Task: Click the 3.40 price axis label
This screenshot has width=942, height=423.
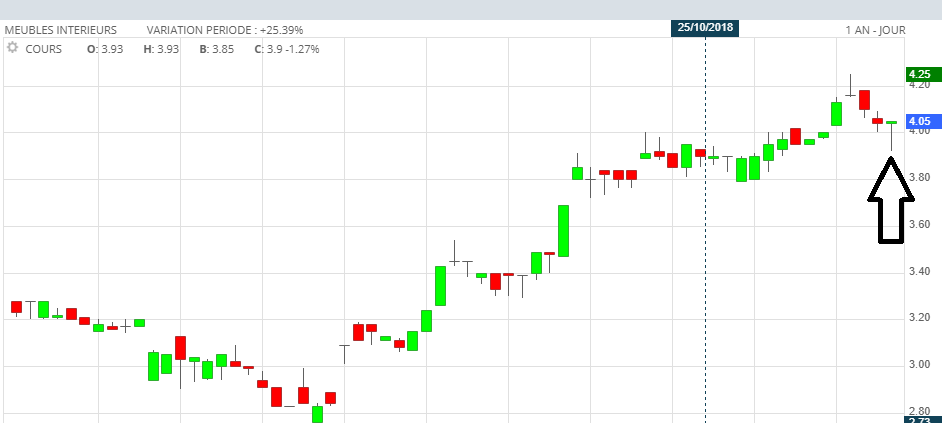Action: [919, 271]
